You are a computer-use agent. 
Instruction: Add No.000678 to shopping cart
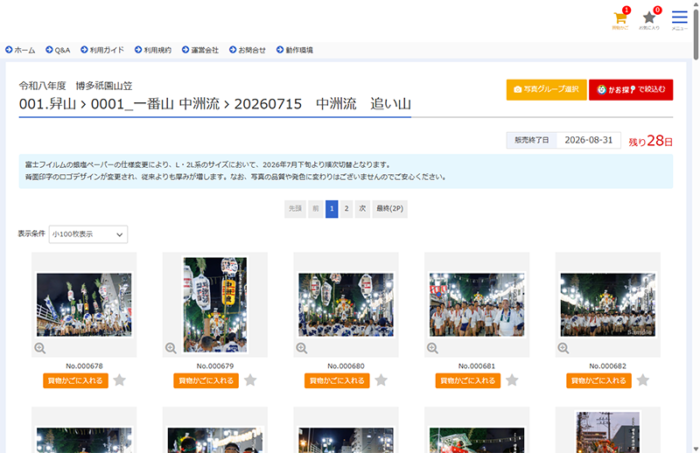click(75, 381)
